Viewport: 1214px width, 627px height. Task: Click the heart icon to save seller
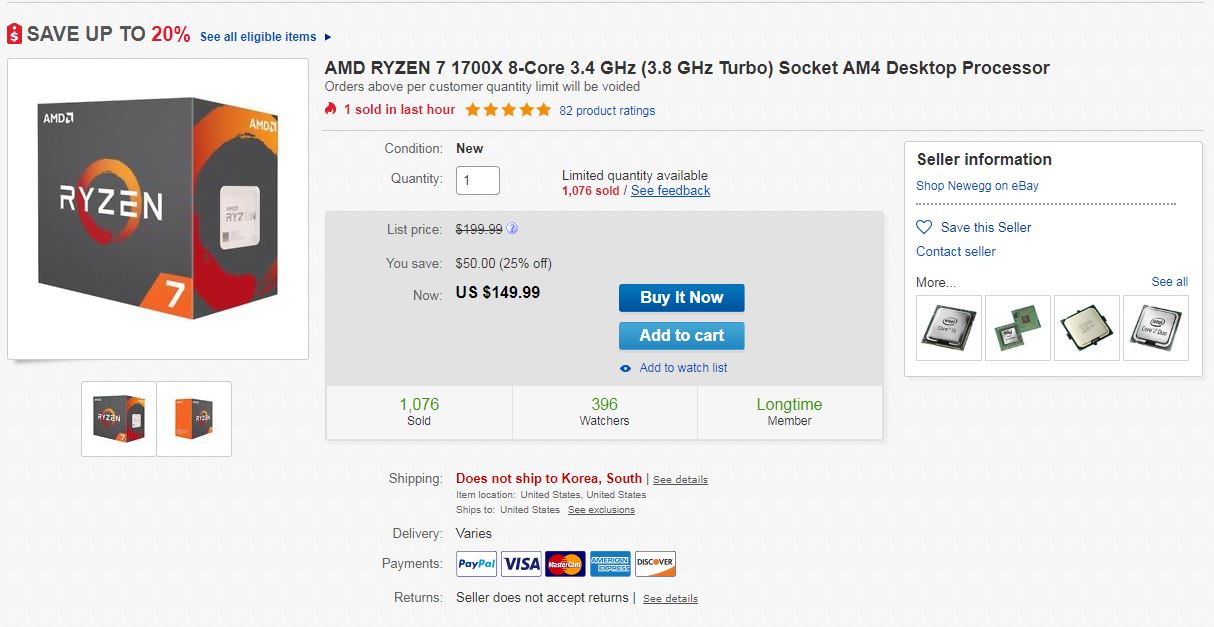[924, 227]
